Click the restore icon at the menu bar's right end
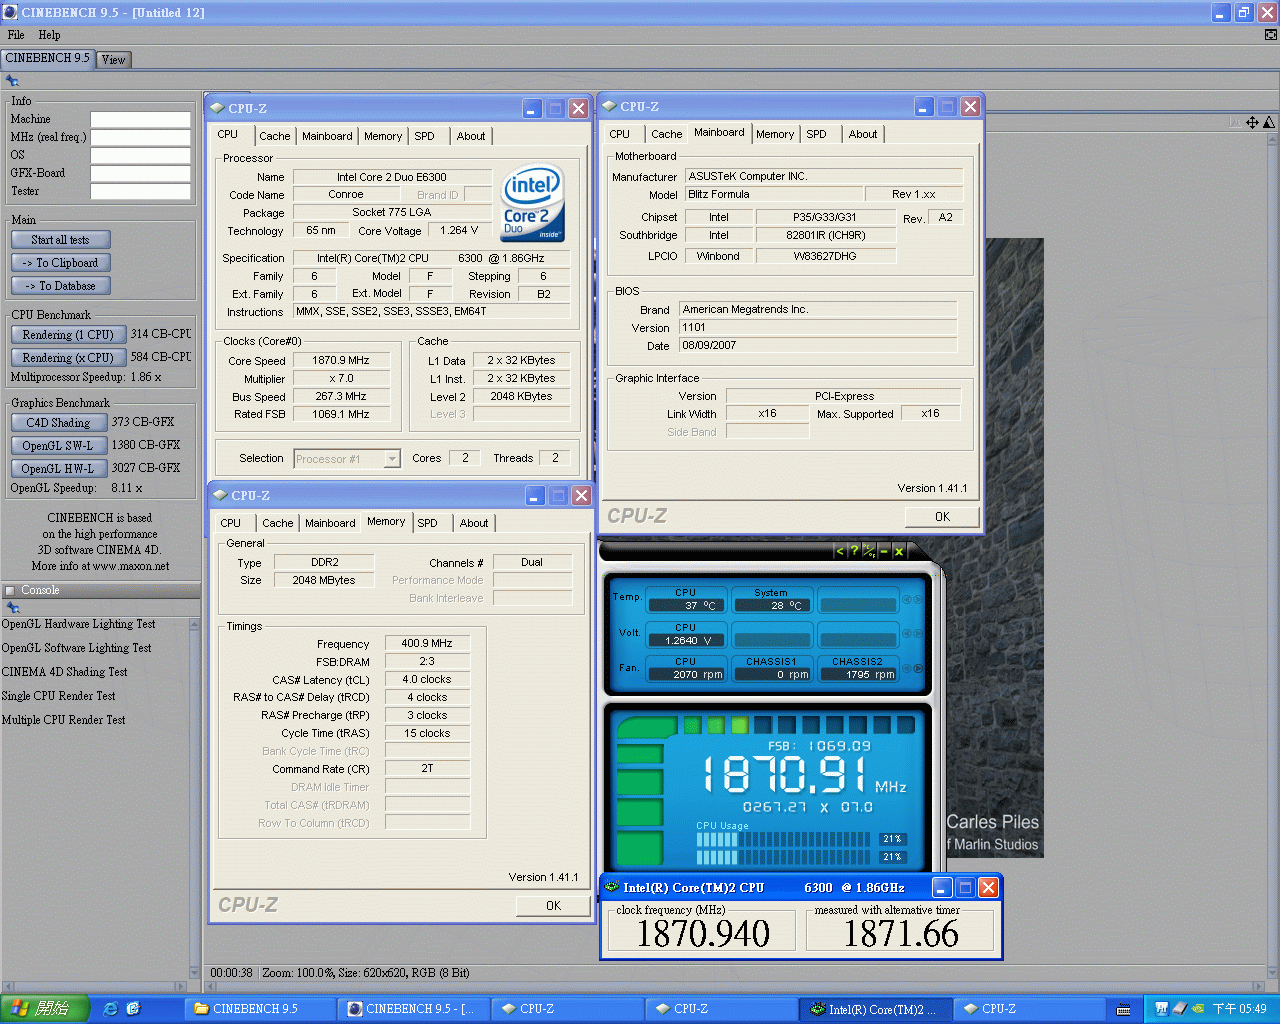1280x1024 pixels. (x=1270, y=35)
